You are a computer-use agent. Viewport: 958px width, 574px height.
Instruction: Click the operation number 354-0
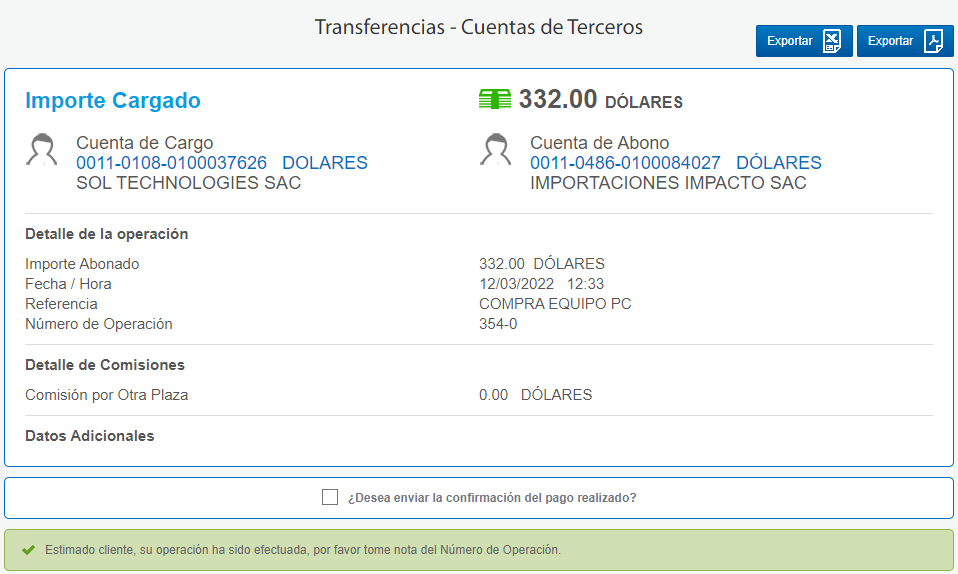point(498,324)
